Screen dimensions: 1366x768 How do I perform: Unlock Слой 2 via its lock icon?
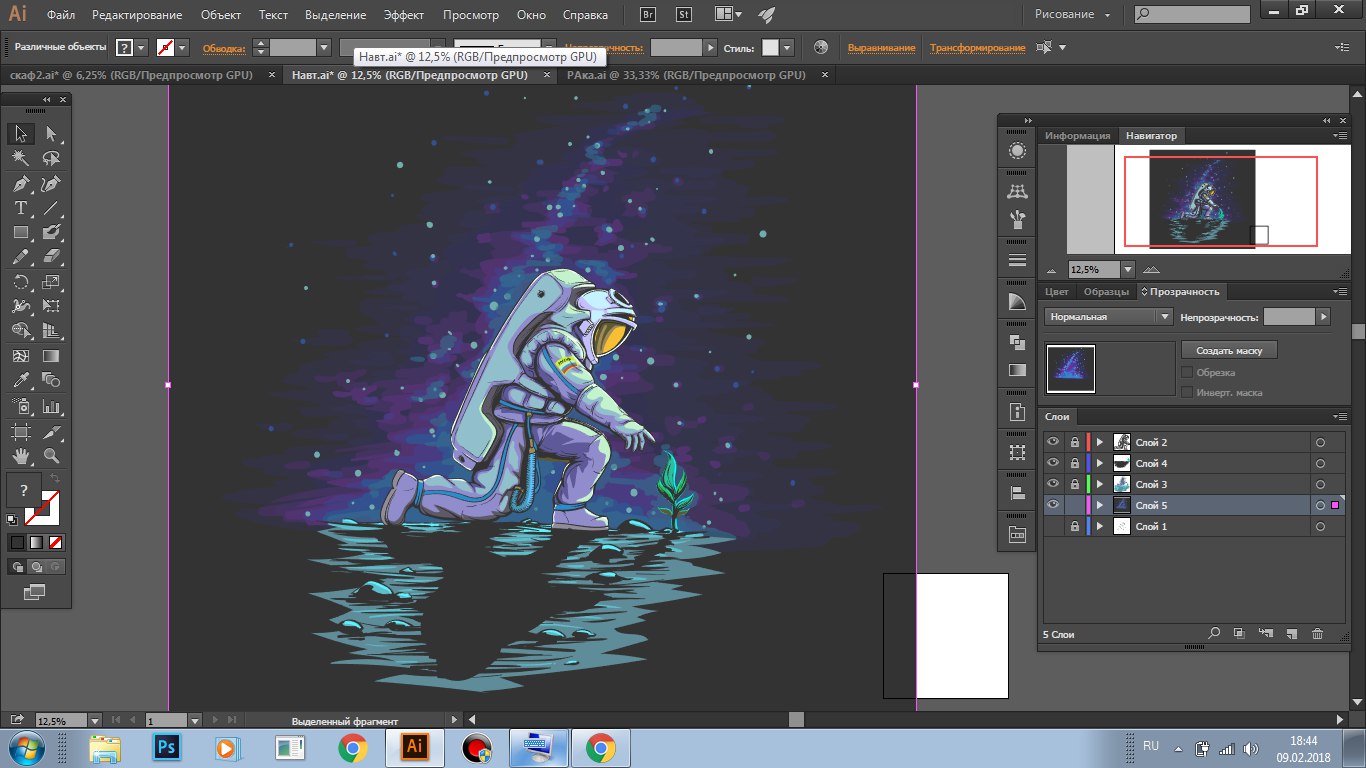(x=1074, y=442)
